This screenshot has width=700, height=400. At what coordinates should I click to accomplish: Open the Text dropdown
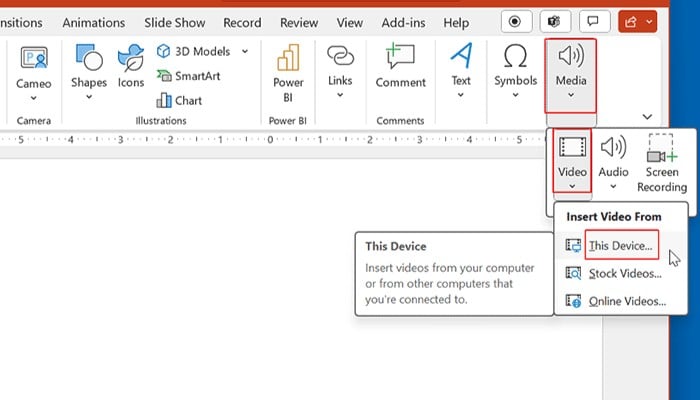(461, 70)
